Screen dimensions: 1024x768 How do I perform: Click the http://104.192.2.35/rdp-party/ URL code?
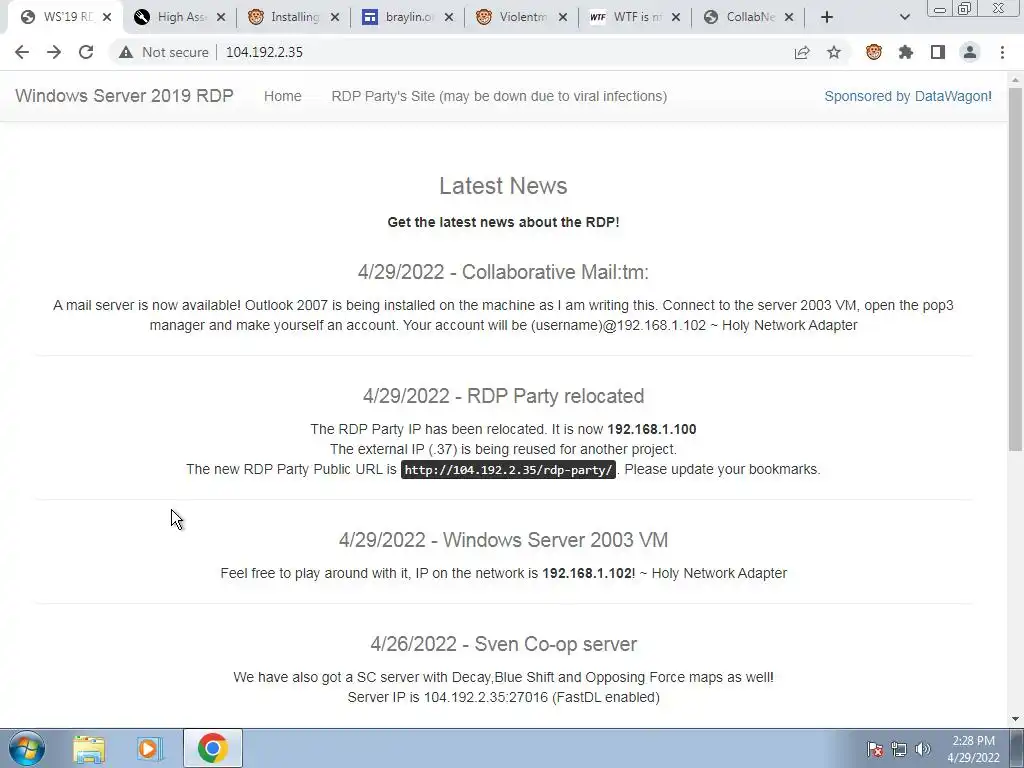(508, 470)
